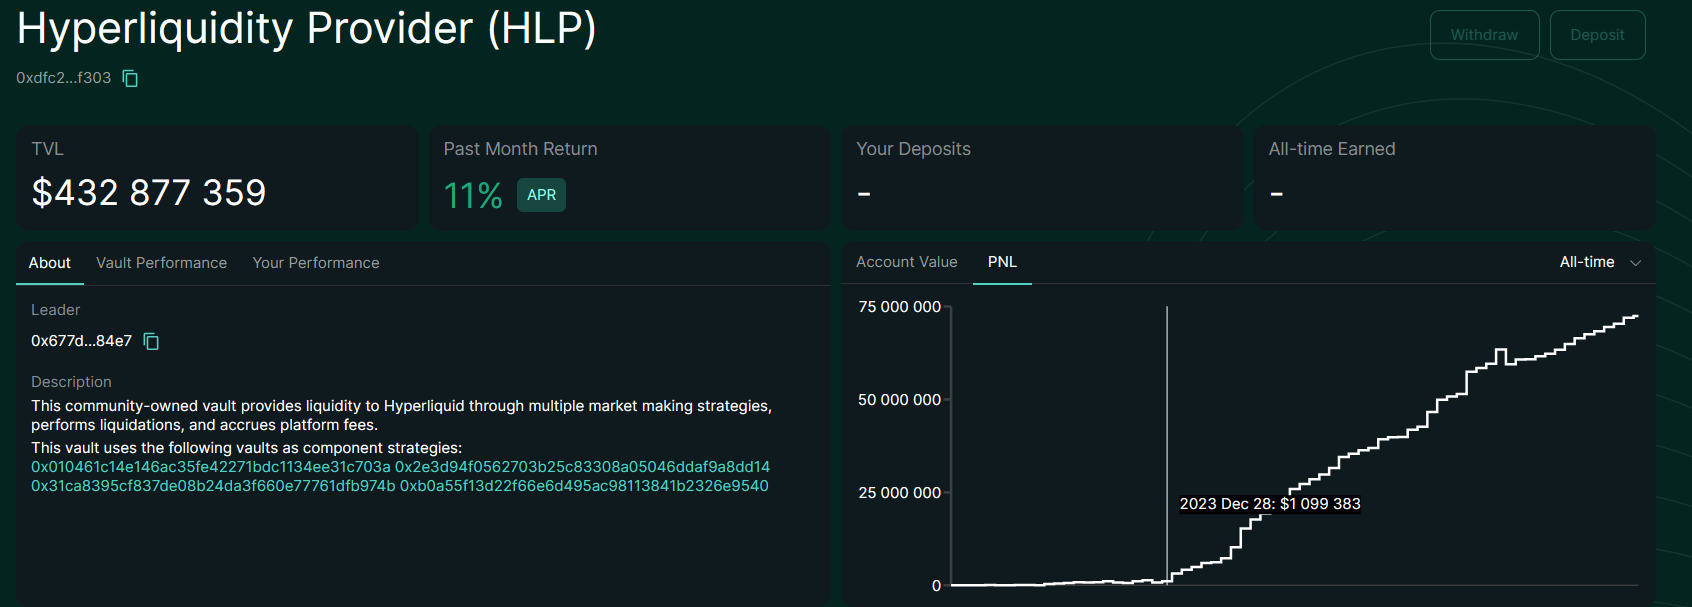Image resolution: width=1692 pixels, height=607 pixels.
Task: Select the PNL chart tab
Action: pyautogui.click(x=1002, y=262)
